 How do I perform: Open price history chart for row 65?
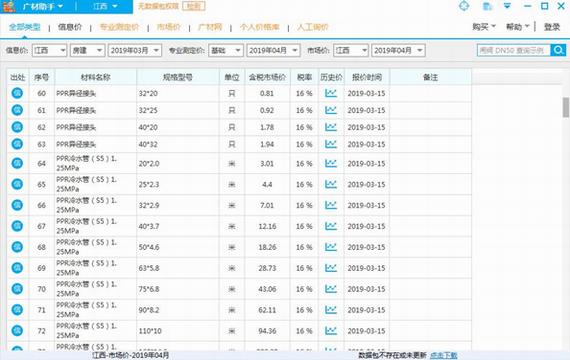tap(331, 184)
